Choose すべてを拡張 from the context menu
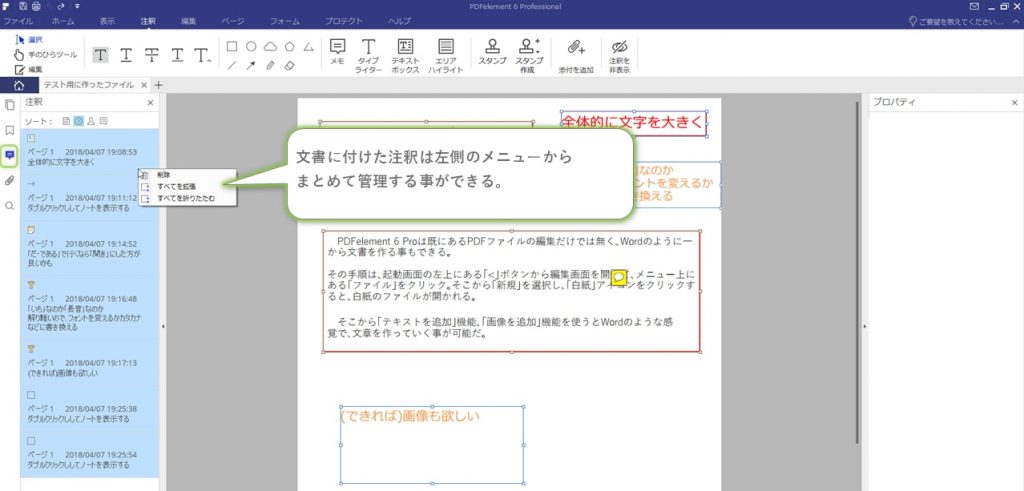The image size is (1024, 491). click(x=176, y=186)
